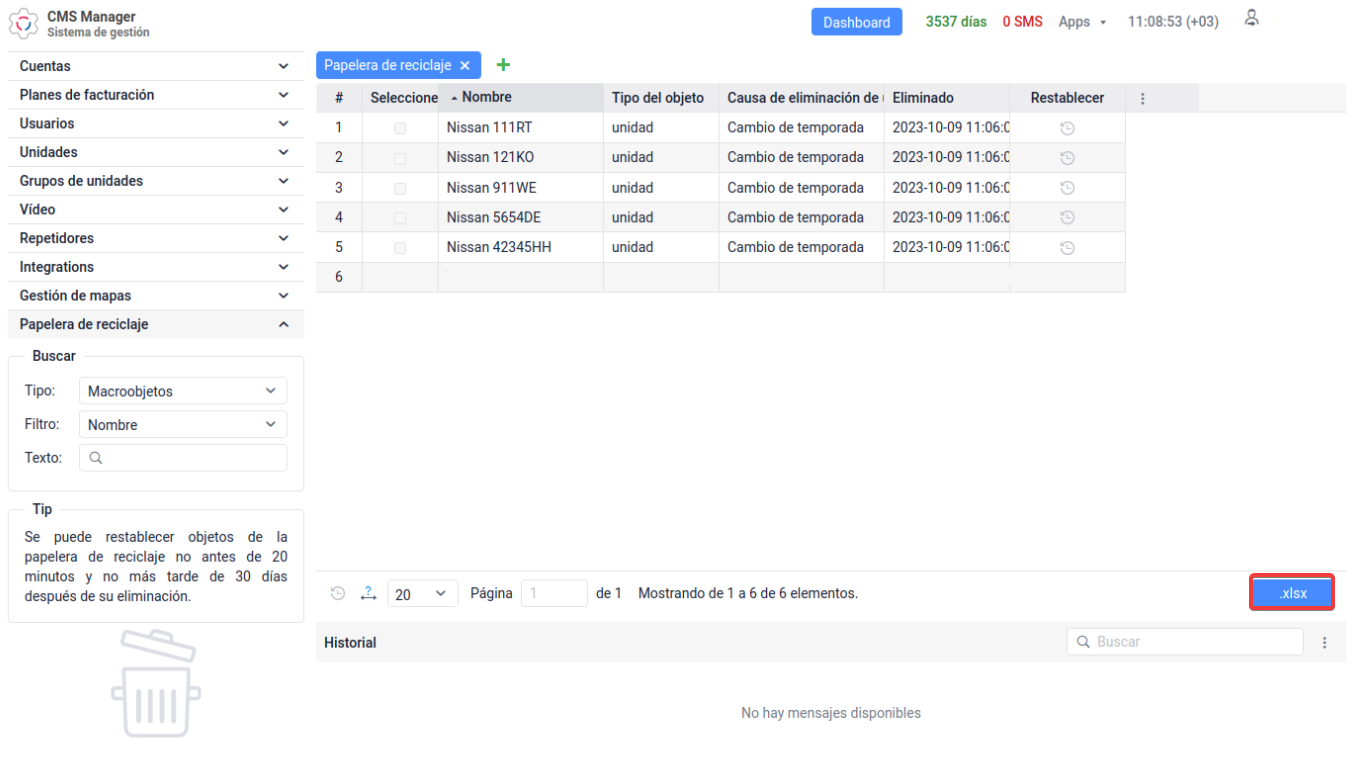Viewport: 1352px width, 770px height.
Task: Click the restore icon for Nissan 42345HH
Action: [1067, 247]
